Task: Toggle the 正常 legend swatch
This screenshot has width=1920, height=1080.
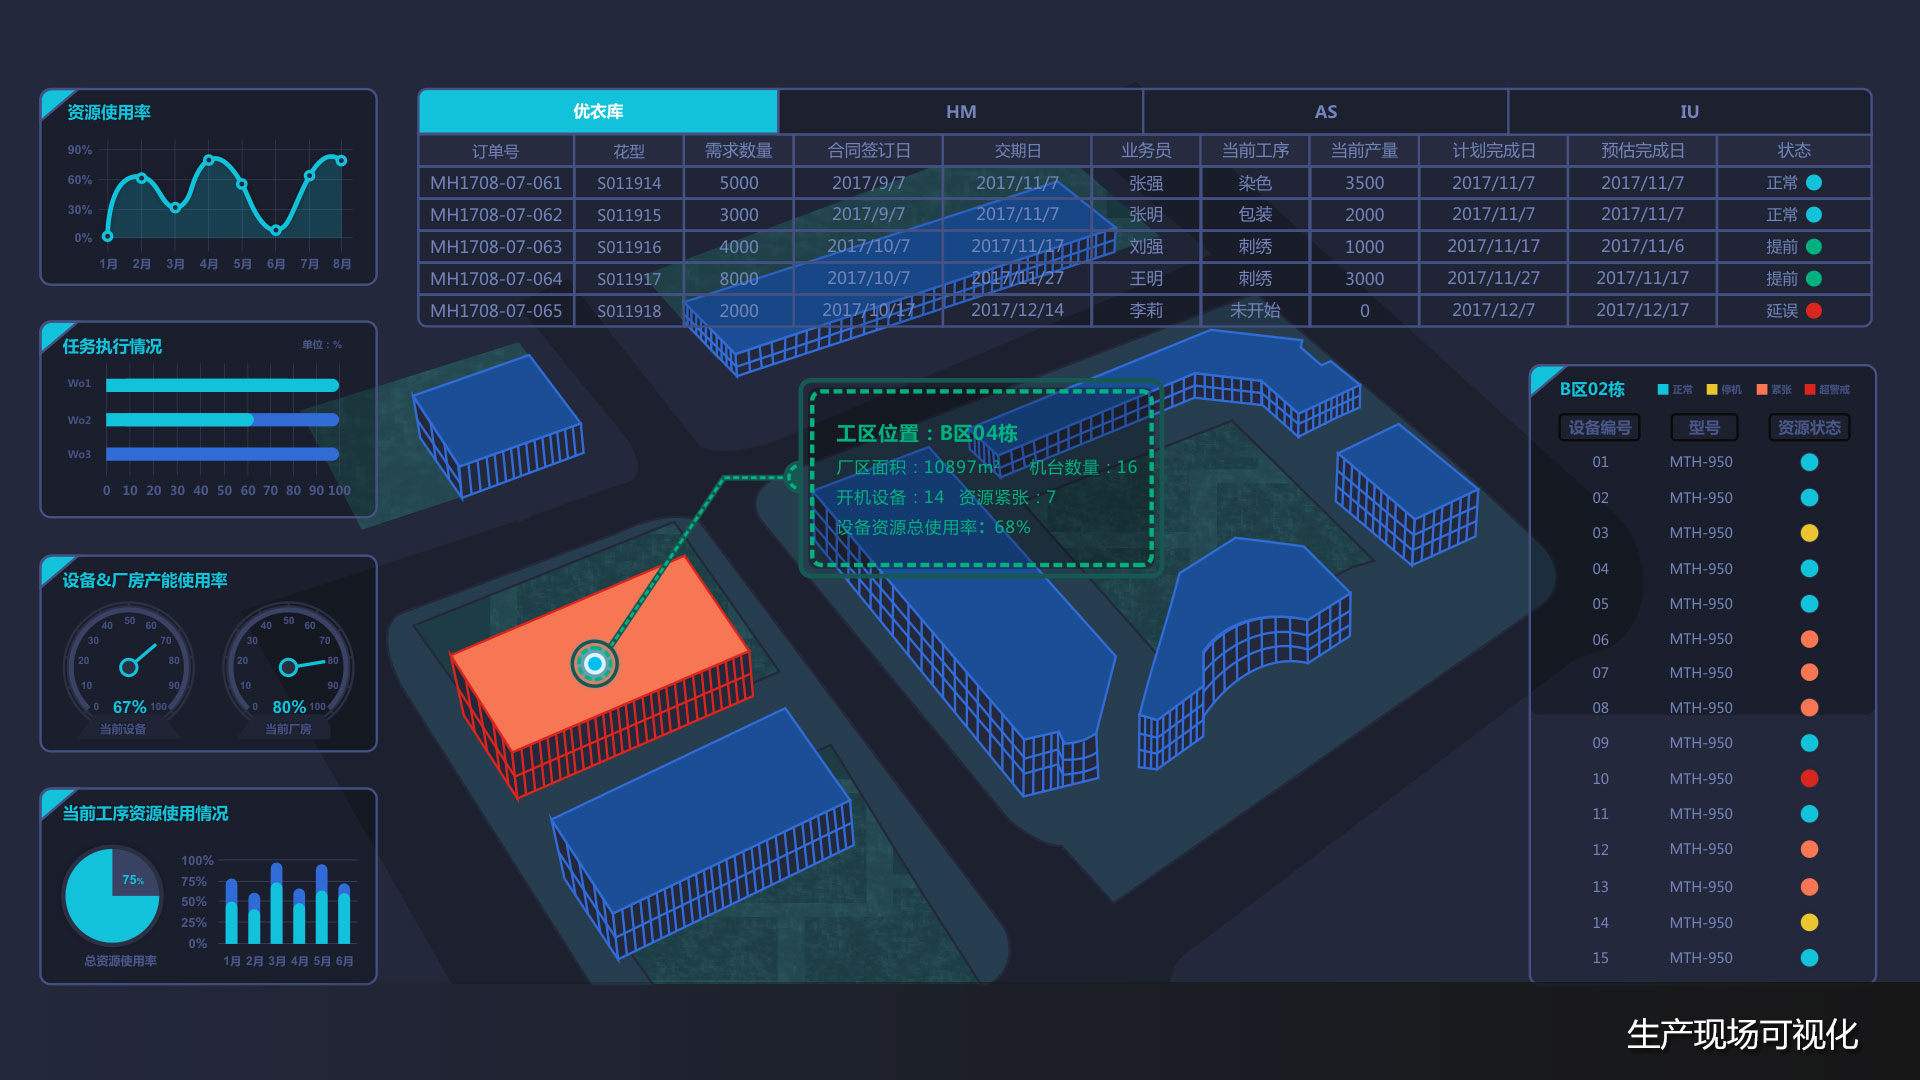Action: pyautogui.click(x=1663, y=389)
